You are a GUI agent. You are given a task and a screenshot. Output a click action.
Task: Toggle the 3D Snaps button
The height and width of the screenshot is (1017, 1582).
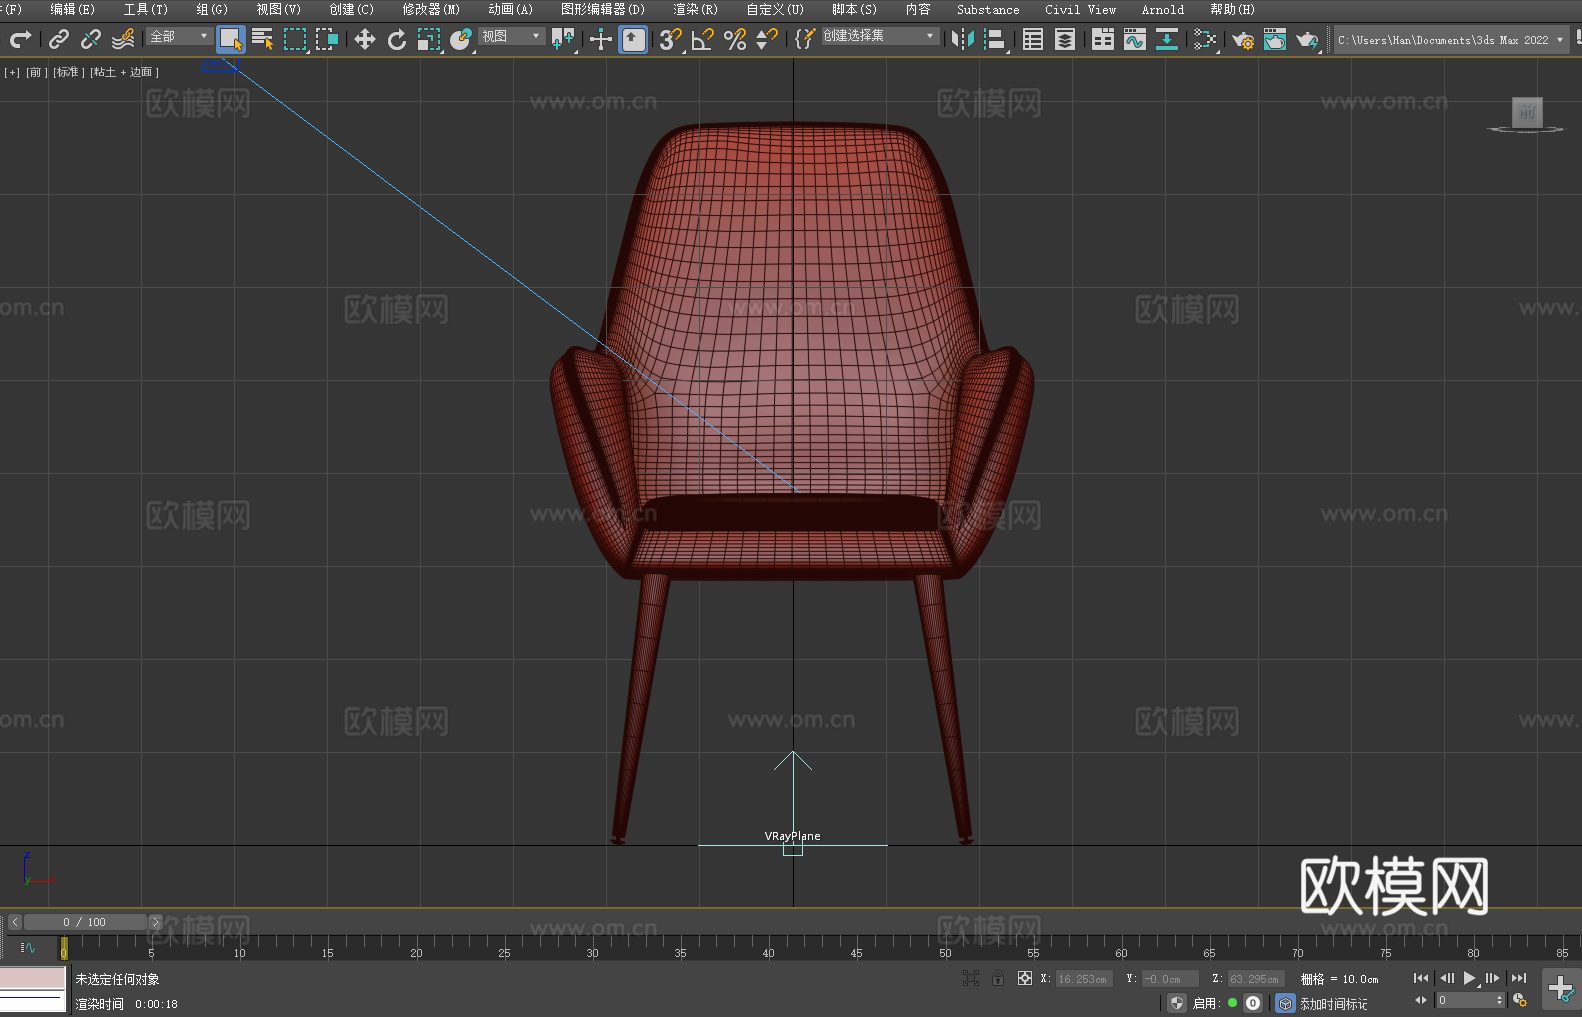point(671,39)
